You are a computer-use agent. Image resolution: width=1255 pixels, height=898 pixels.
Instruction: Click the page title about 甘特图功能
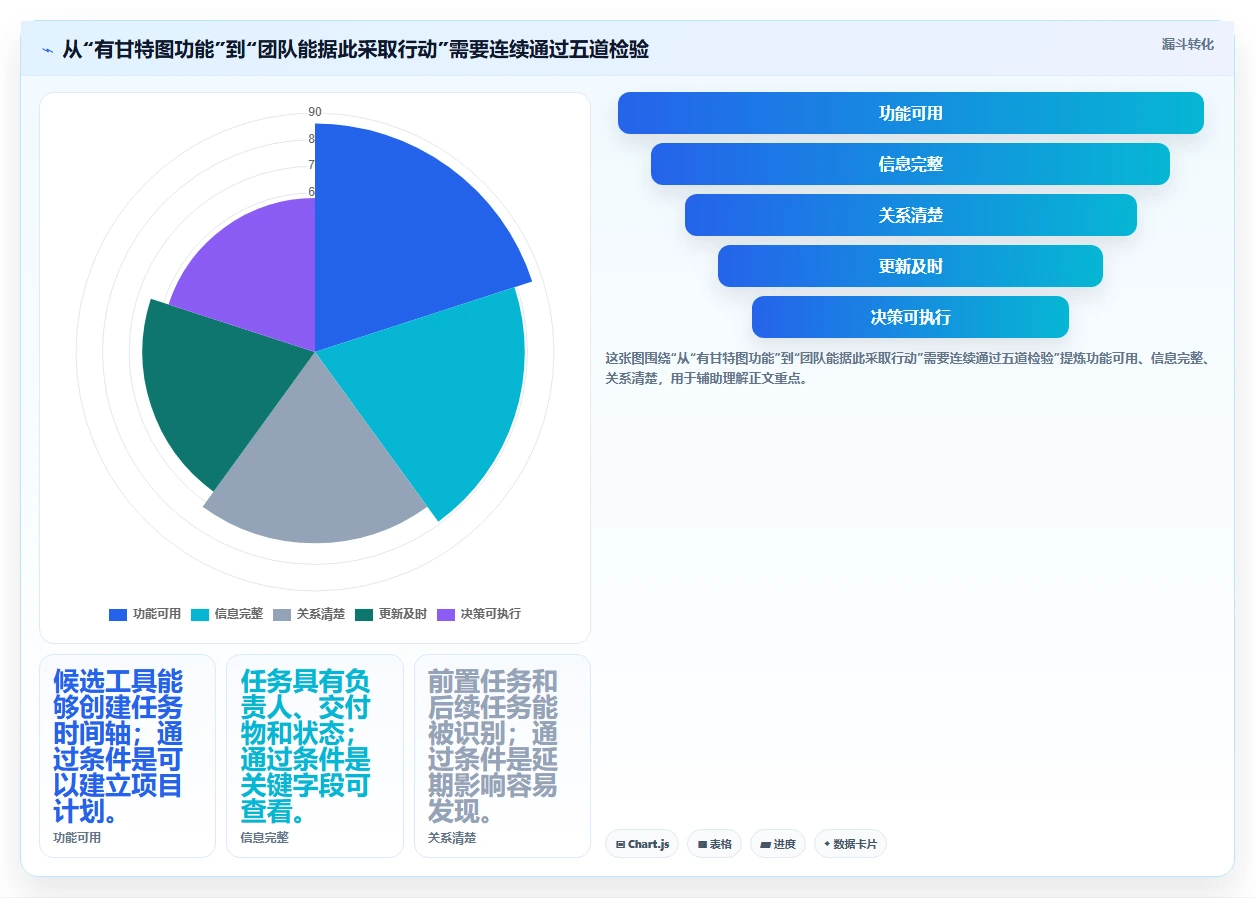[355, 49]
